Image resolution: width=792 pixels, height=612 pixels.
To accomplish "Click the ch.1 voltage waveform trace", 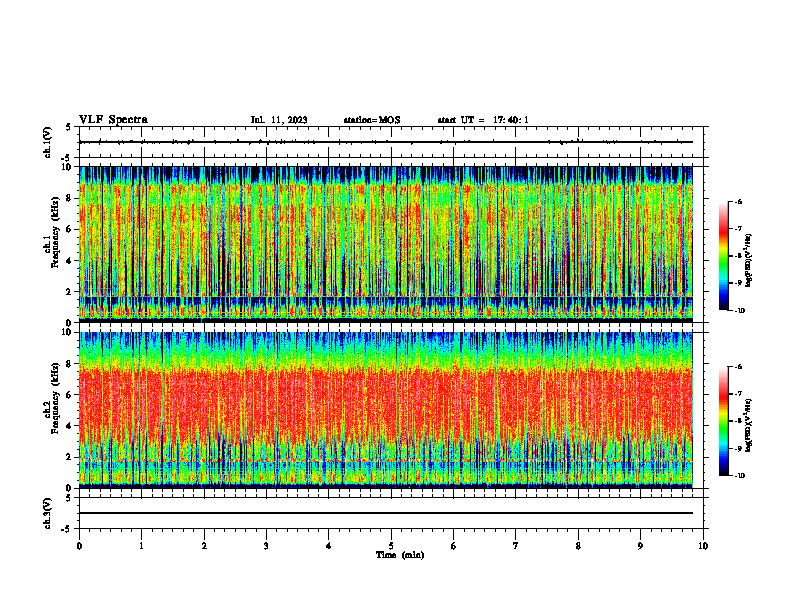I will point(386,142).
